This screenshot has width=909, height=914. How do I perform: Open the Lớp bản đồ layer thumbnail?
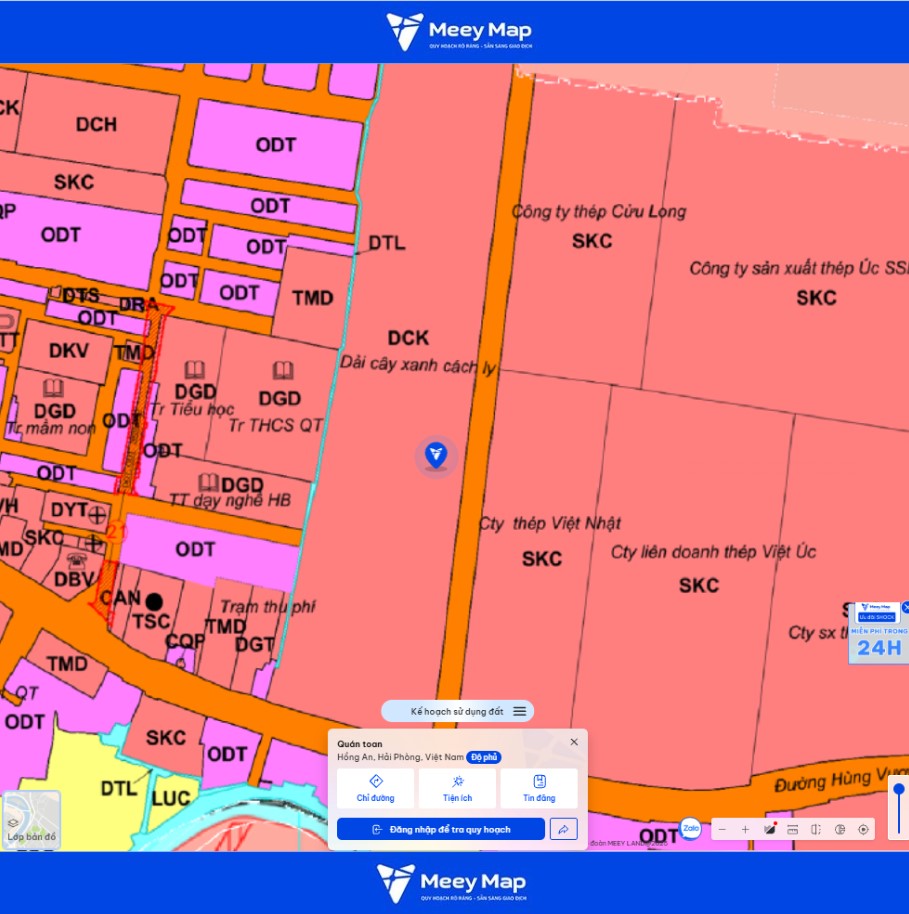point(31,820)
